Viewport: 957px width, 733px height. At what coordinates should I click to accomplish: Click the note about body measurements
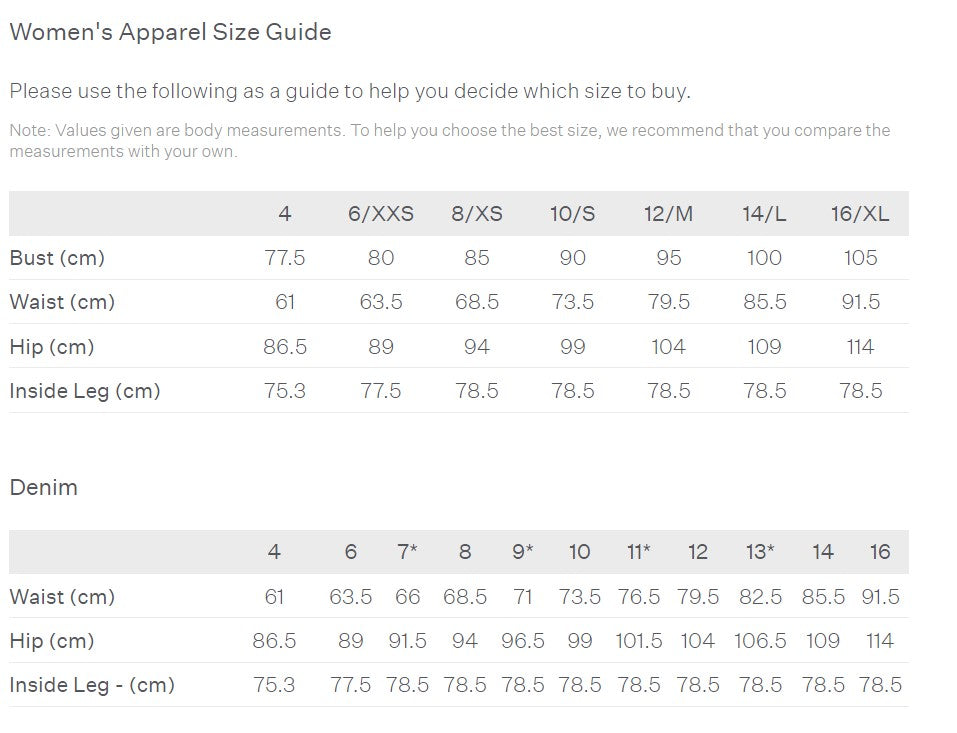point(449,141)
